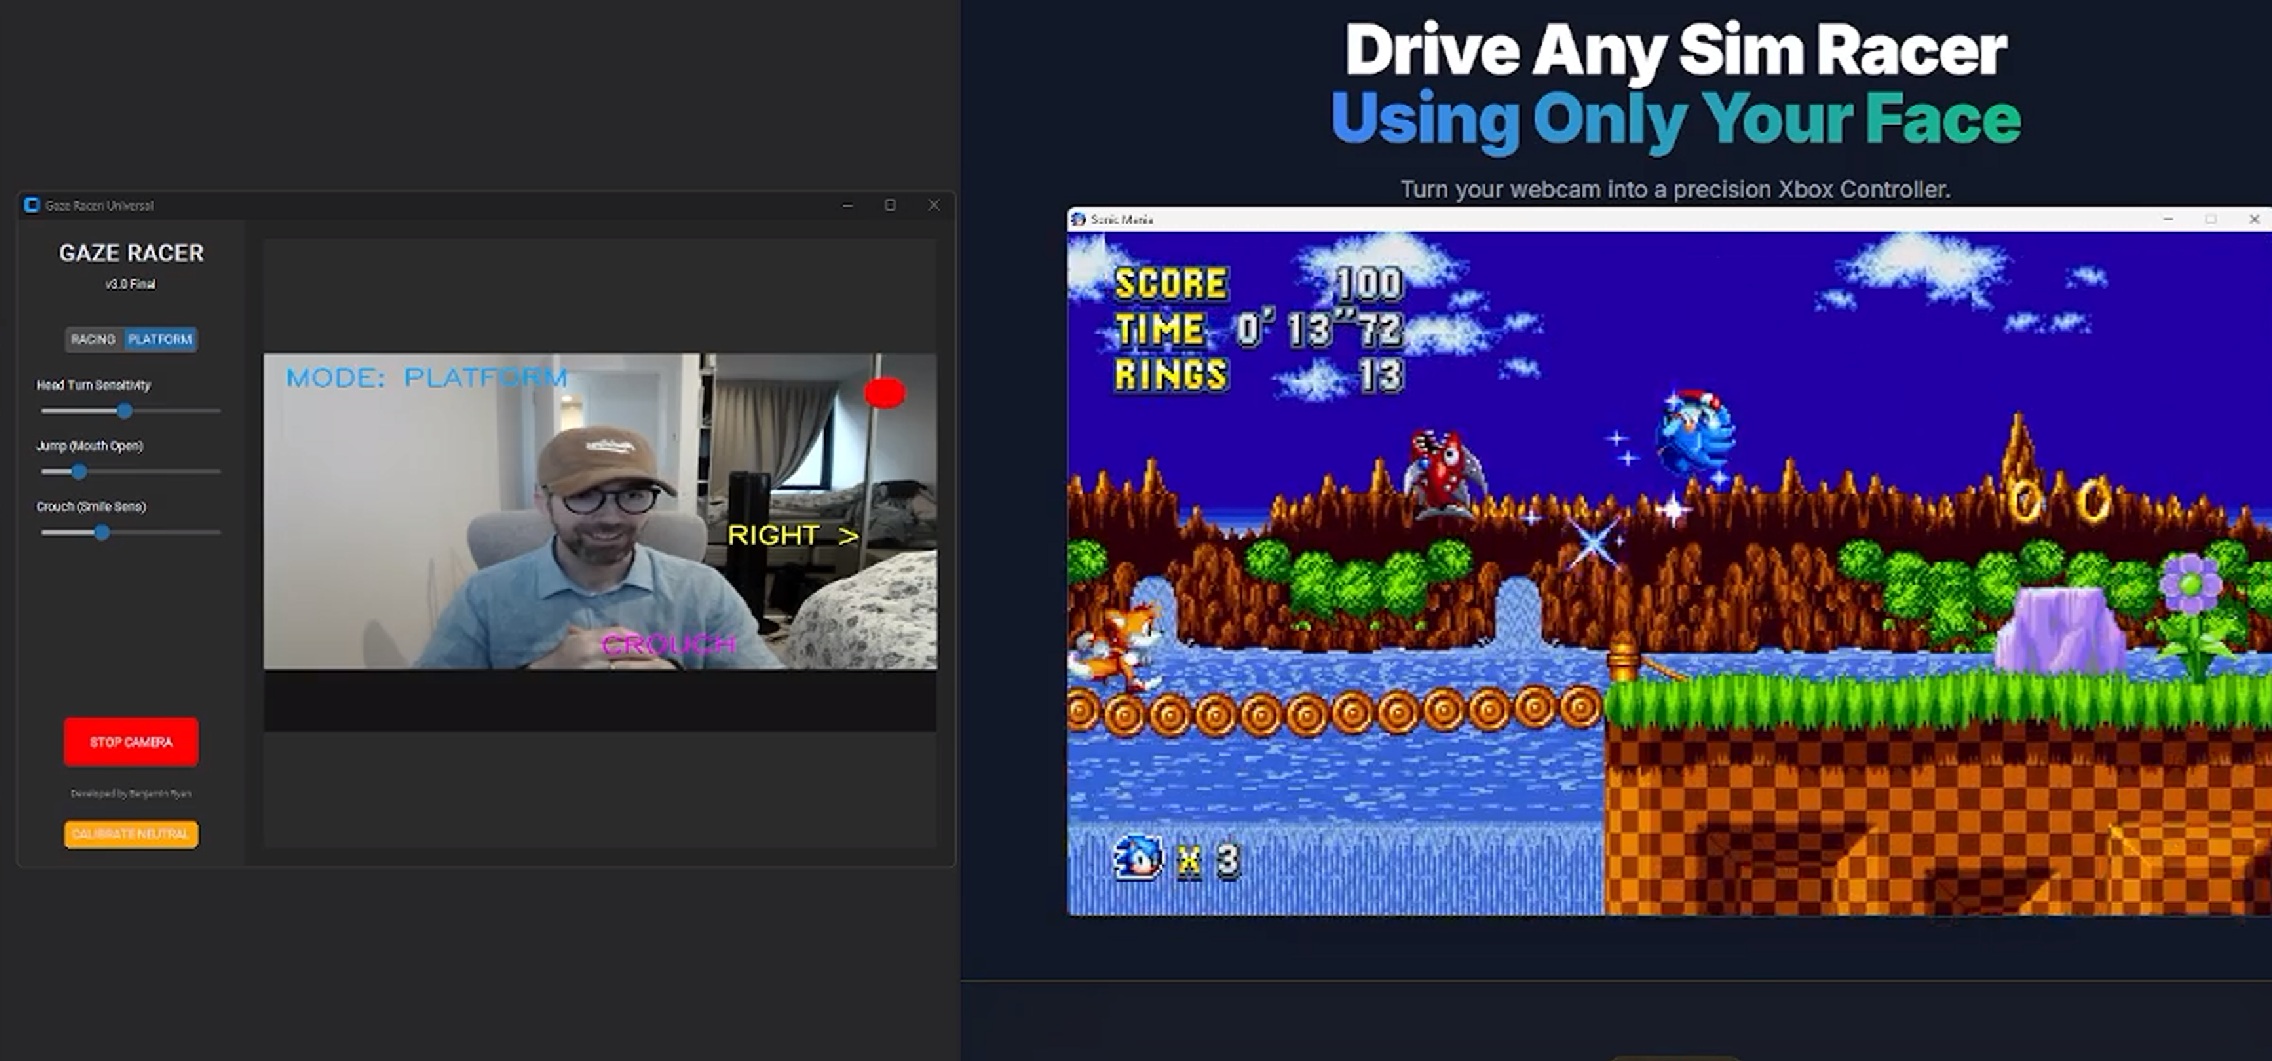Click the 'RINGS' label in the game HUD
Image resolution: width=2272 pixels, height=1061 pixels.
(1171, 375)
